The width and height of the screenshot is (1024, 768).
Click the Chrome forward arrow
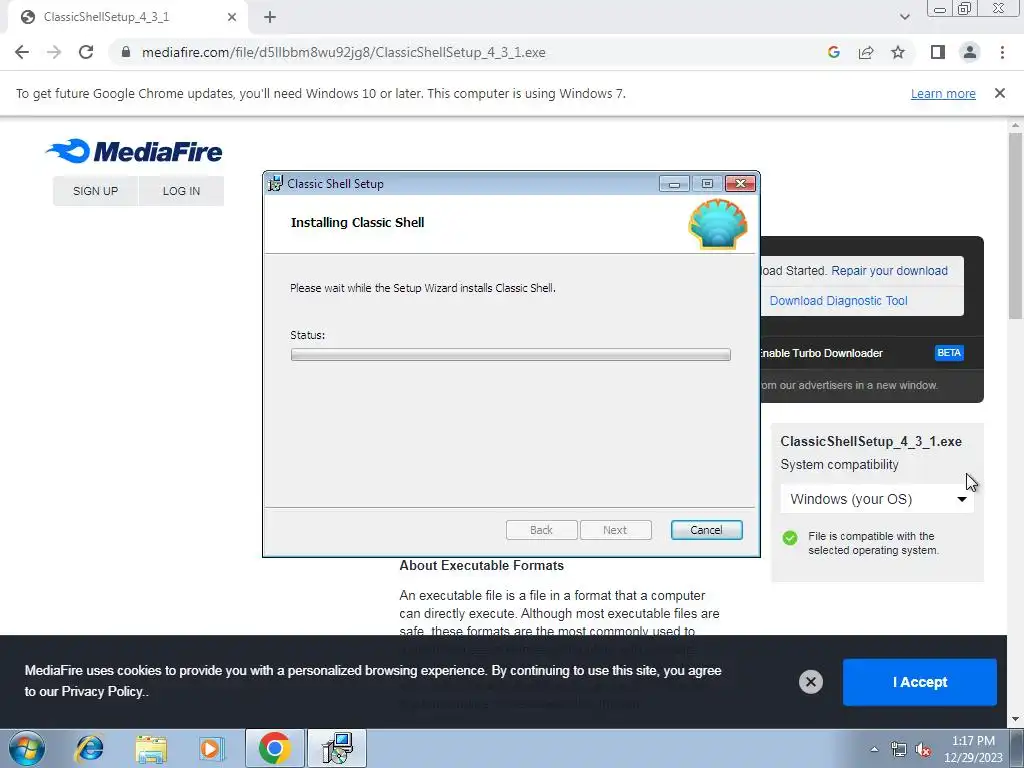point(54,52)
